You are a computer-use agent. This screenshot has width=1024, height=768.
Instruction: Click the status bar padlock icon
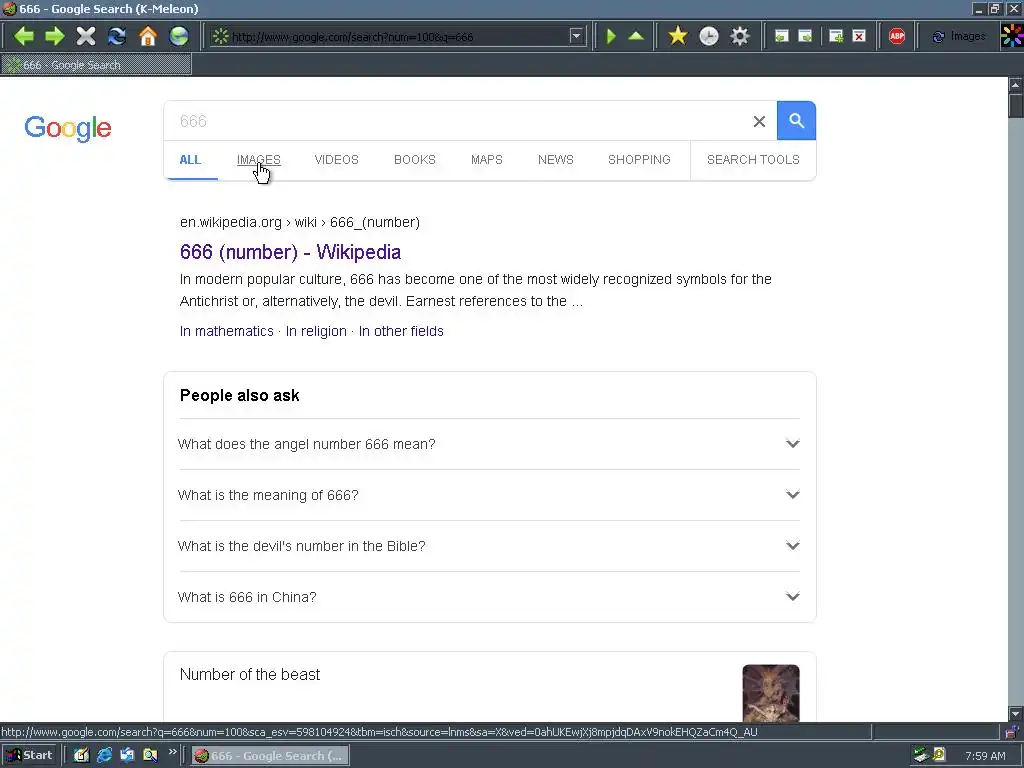coord(1013,732)
